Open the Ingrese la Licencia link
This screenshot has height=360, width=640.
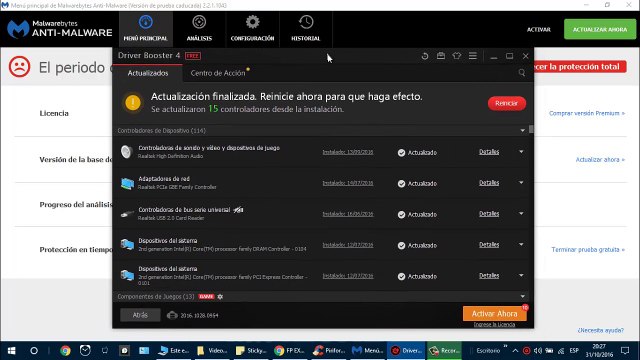point(494,324)
